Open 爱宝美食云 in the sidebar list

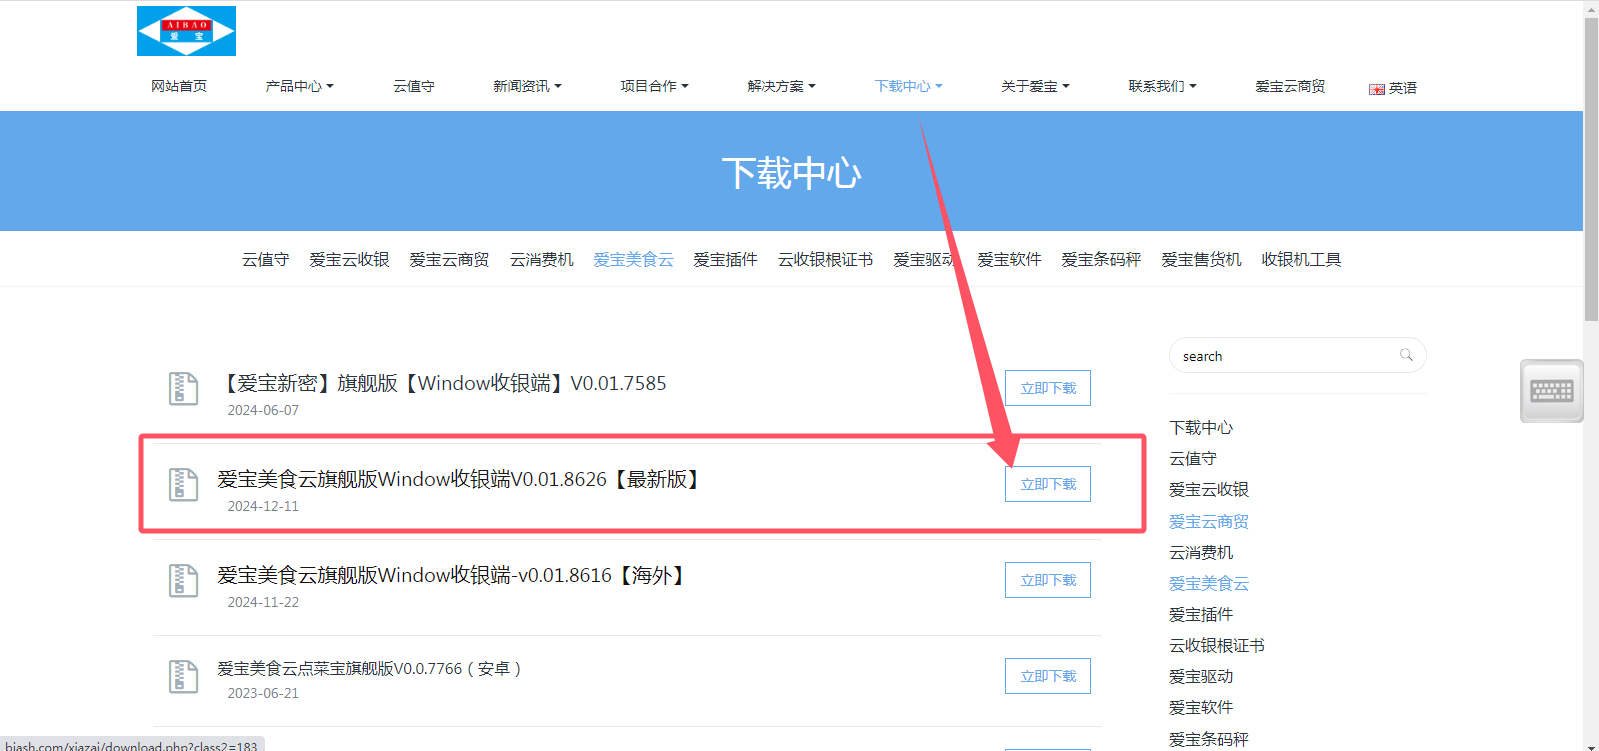(1209, 583)
